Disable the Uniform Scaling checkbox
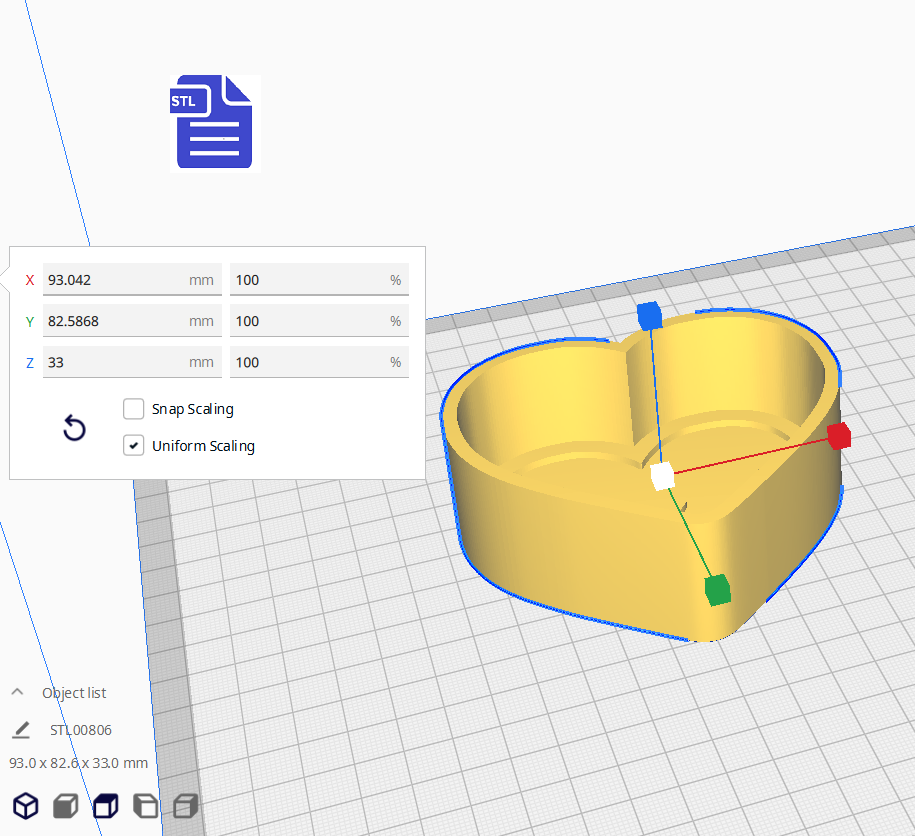915x836 pixels. [x=133, y=446]
